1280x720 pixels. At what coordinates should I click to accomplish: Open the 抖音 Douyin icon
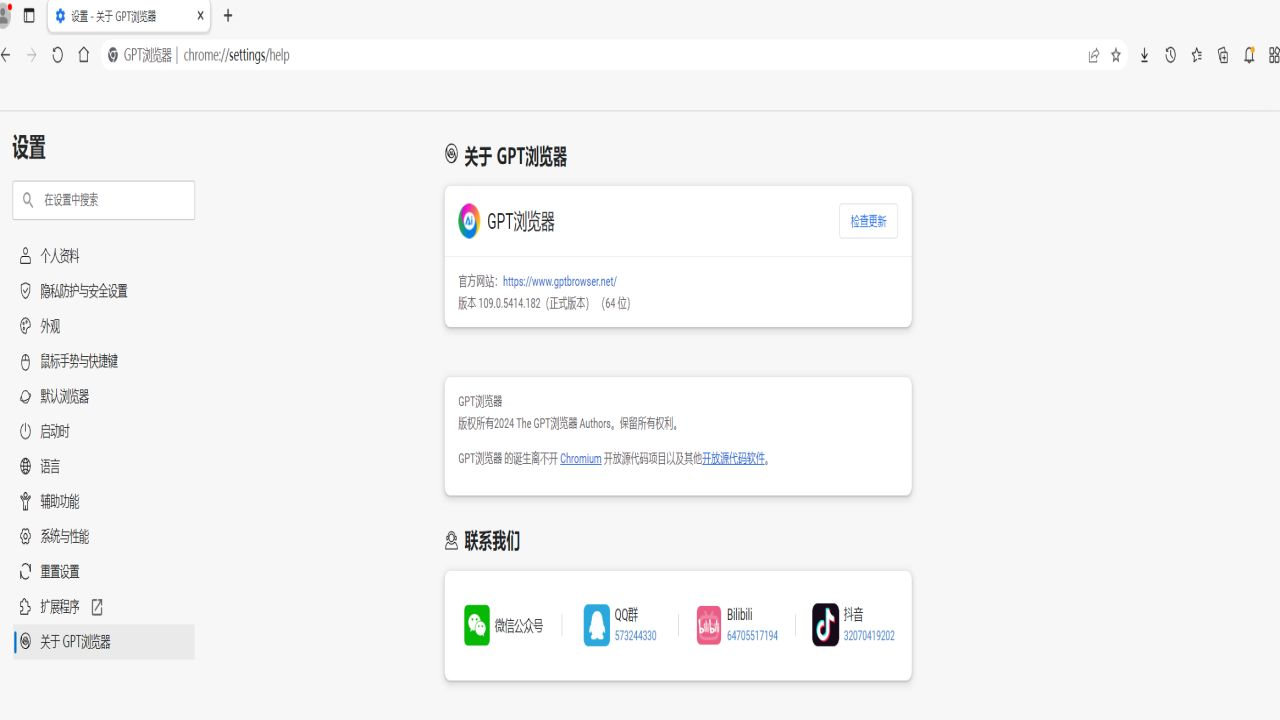(824, 625)
